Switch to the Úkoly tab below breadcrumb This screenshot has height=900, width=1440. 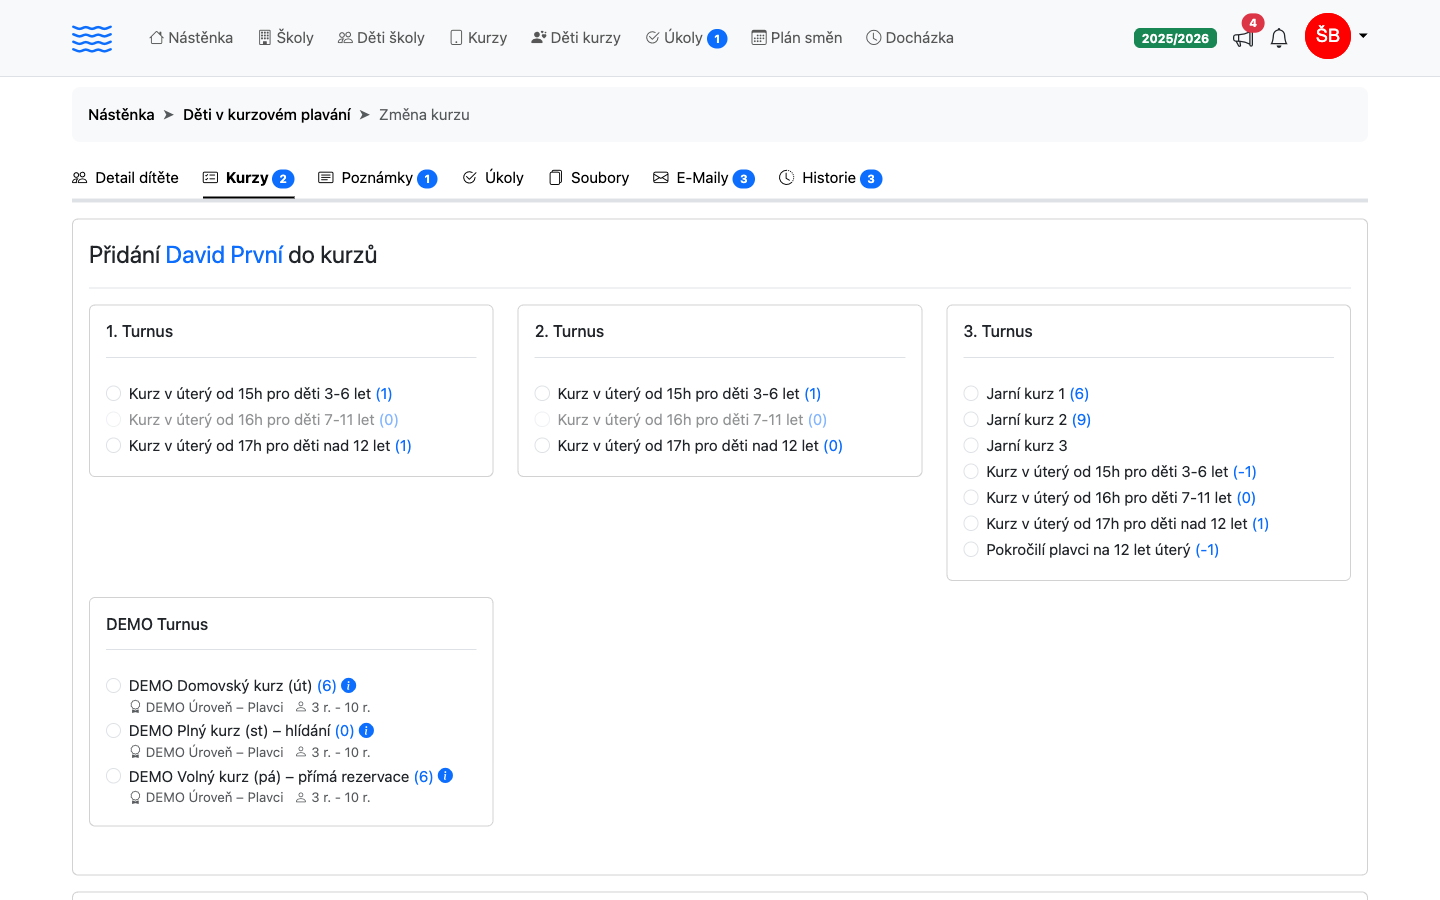(x=493, y=178)
